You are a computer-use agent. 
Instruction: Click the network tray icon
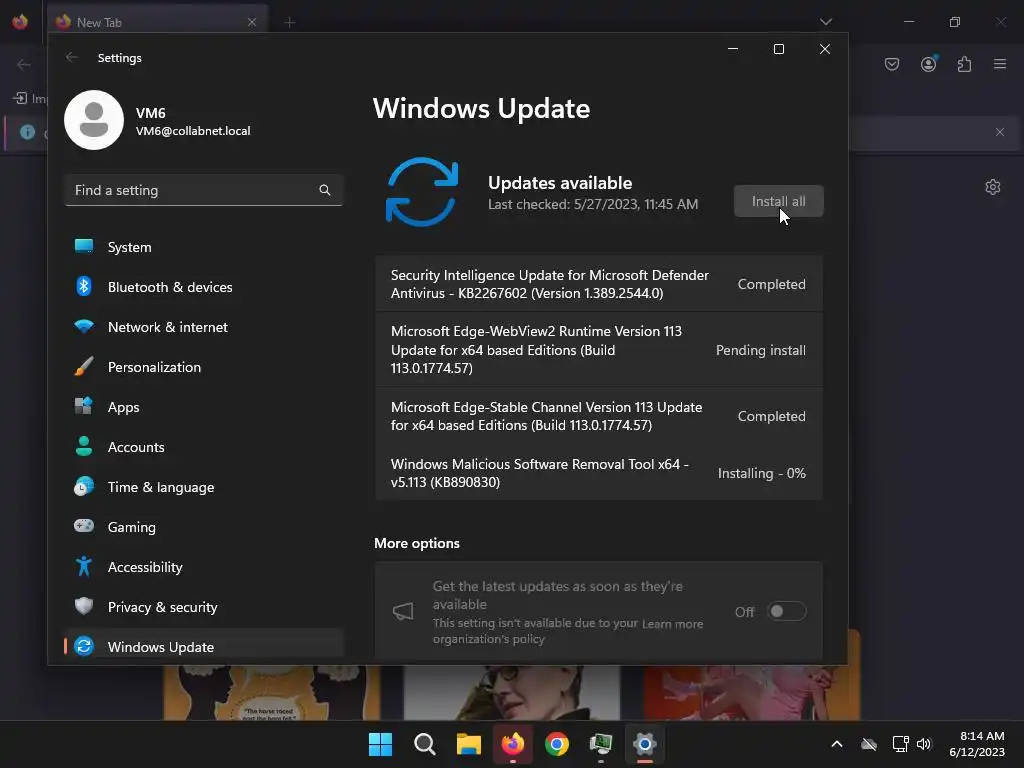(x=901, y=744)
